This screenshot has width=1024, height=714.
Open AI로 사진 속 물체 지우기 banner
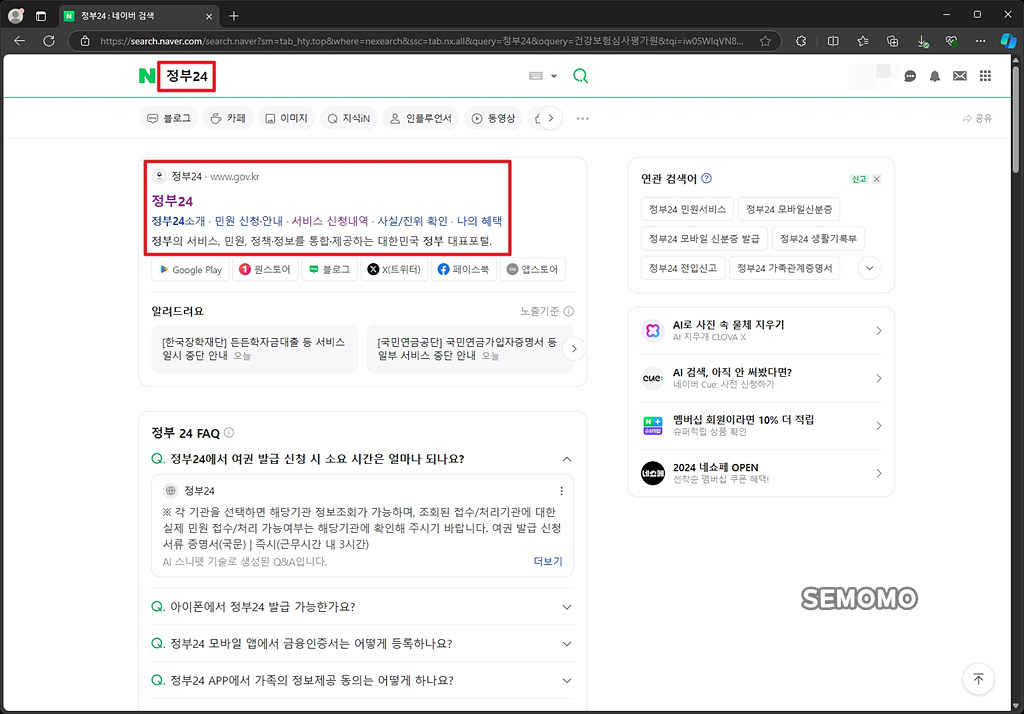coord(761,331)
